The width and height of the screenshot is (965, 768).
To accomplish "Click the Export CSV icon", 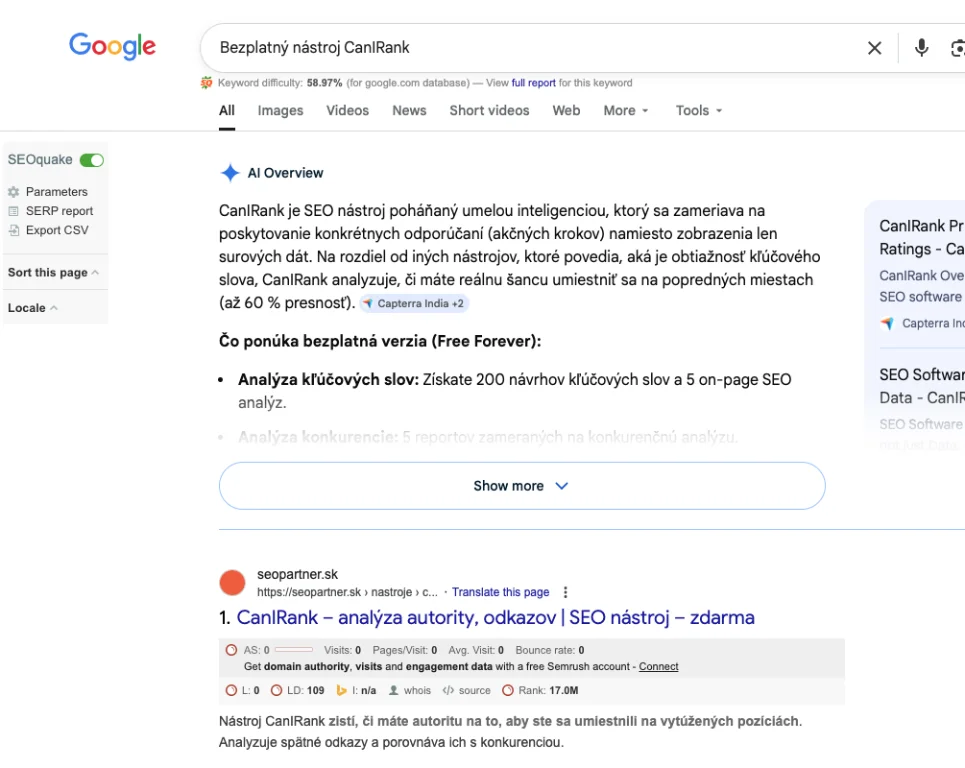I will point(14,230).
